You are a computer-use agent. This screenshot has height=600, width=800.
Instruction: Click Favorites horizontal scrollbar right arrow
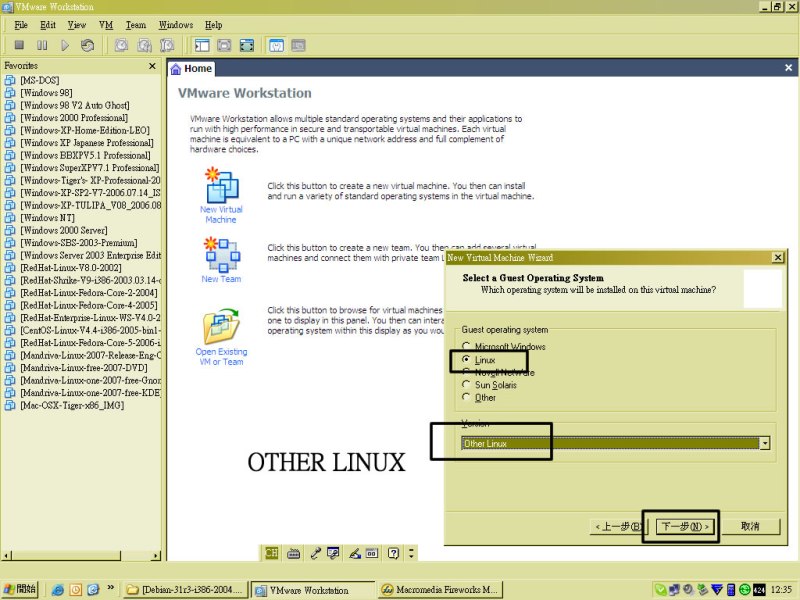tap(156, 556)
